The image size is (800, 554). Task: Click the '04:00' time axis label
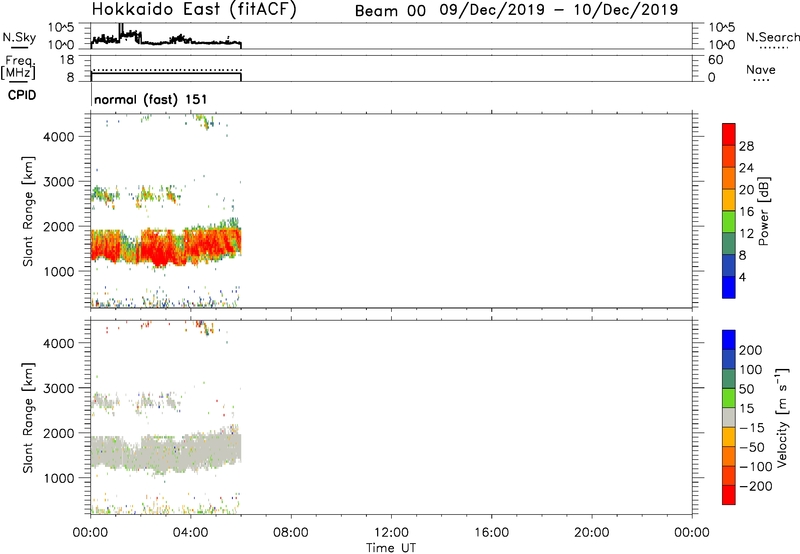click(190, 533)
